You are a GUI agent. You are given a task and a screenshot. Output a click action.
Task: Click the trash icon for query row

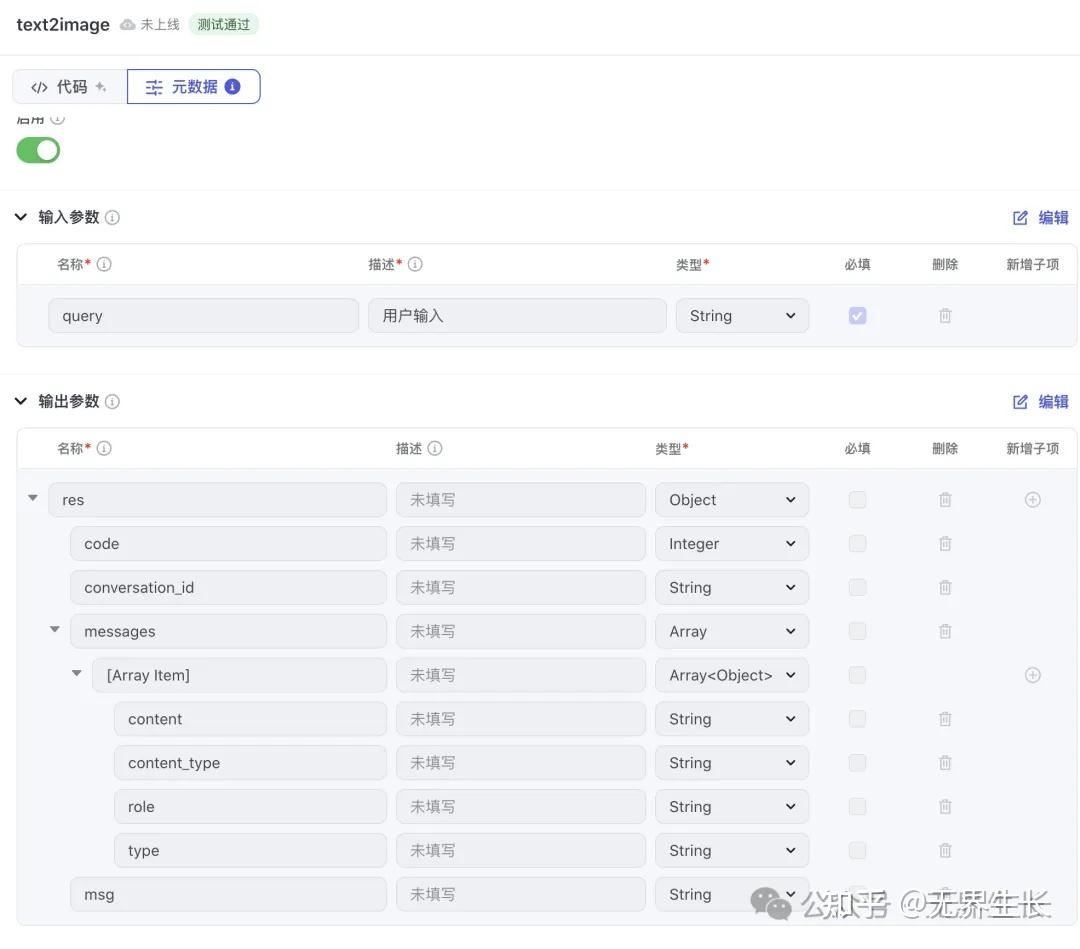[945, 315]
